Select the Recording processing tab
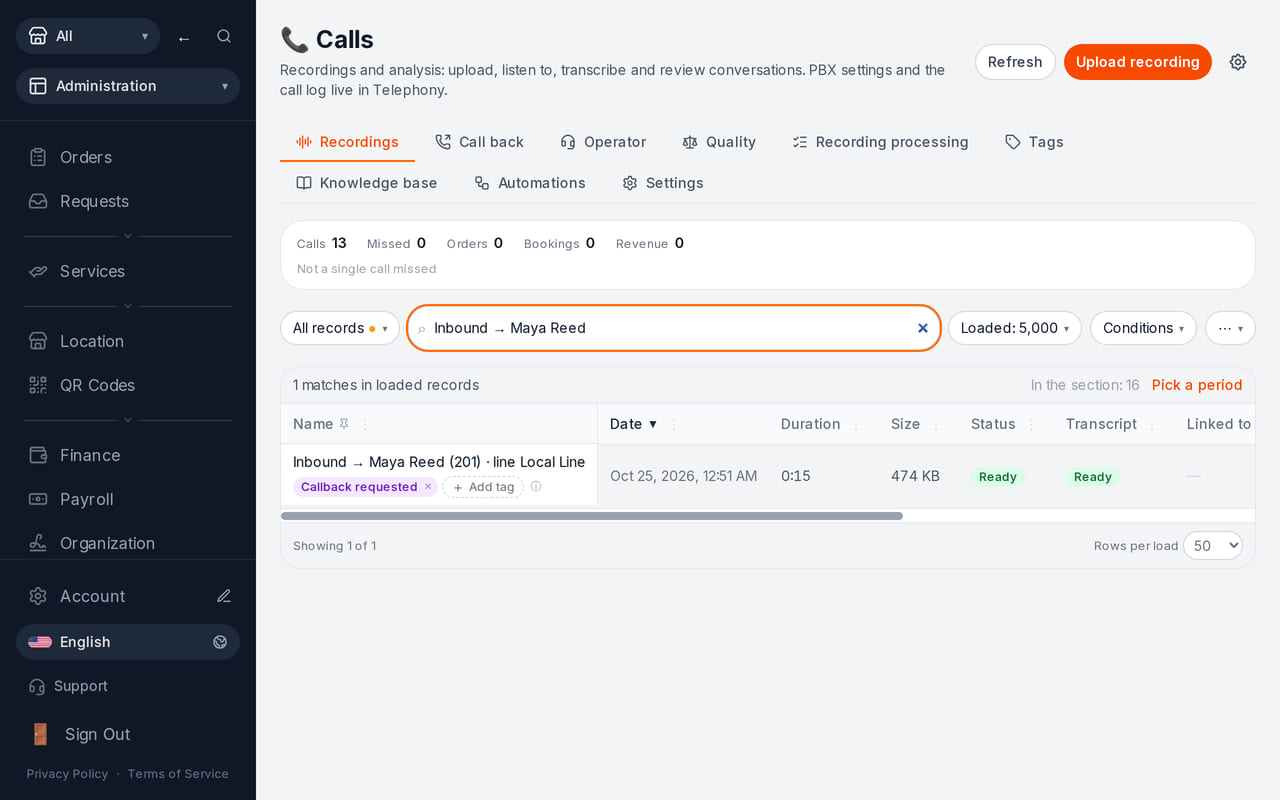The image size is (1280, 800). (880, 142)
